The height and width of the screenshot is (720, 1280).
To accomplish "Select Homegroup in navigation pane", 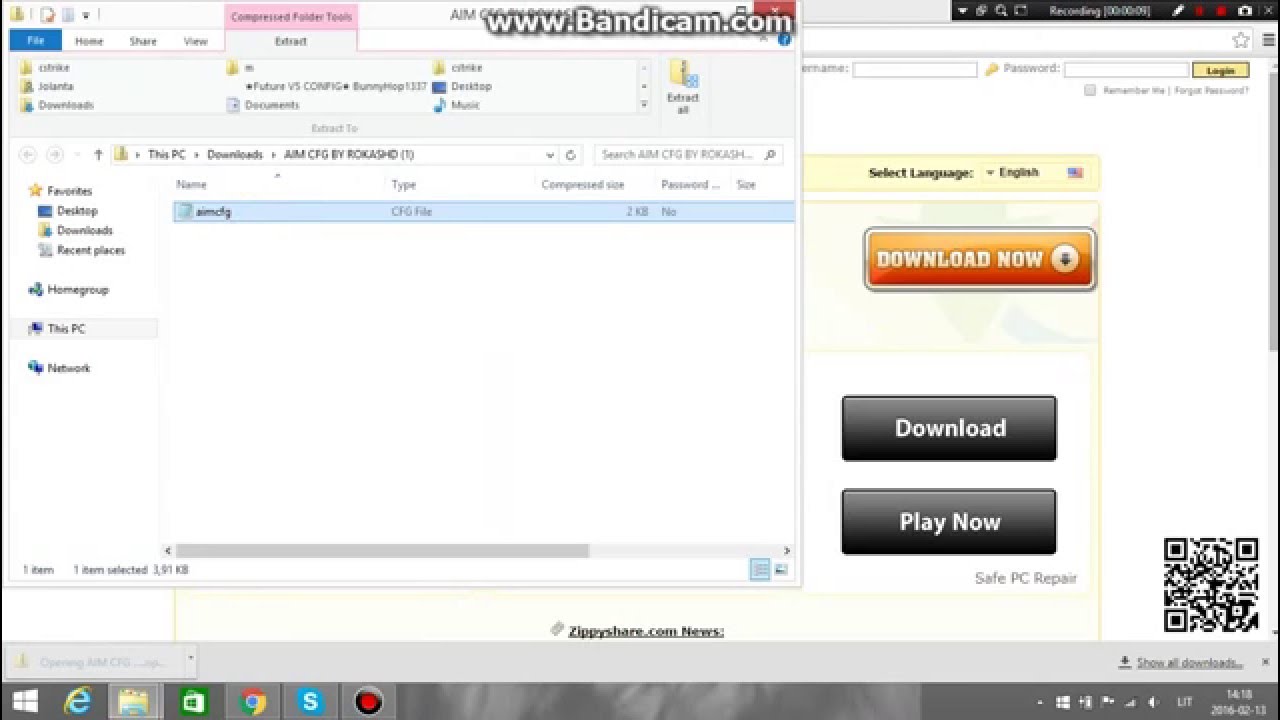I will pos(68,290).
